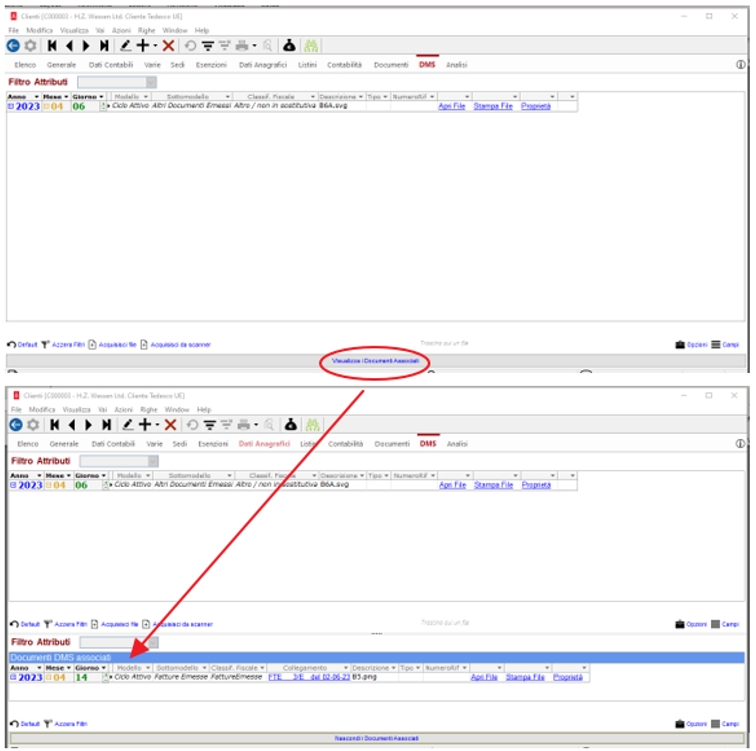Open the Modello column filter in top window

pyautogui.click(x=146, y=97)
